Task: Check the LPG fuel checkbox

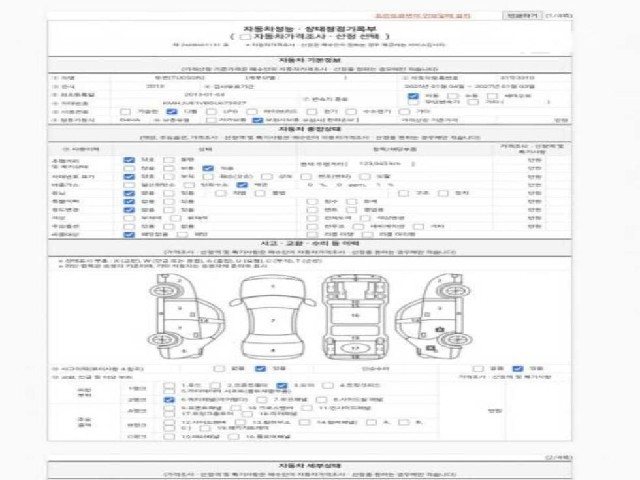Action: (211, 111)
